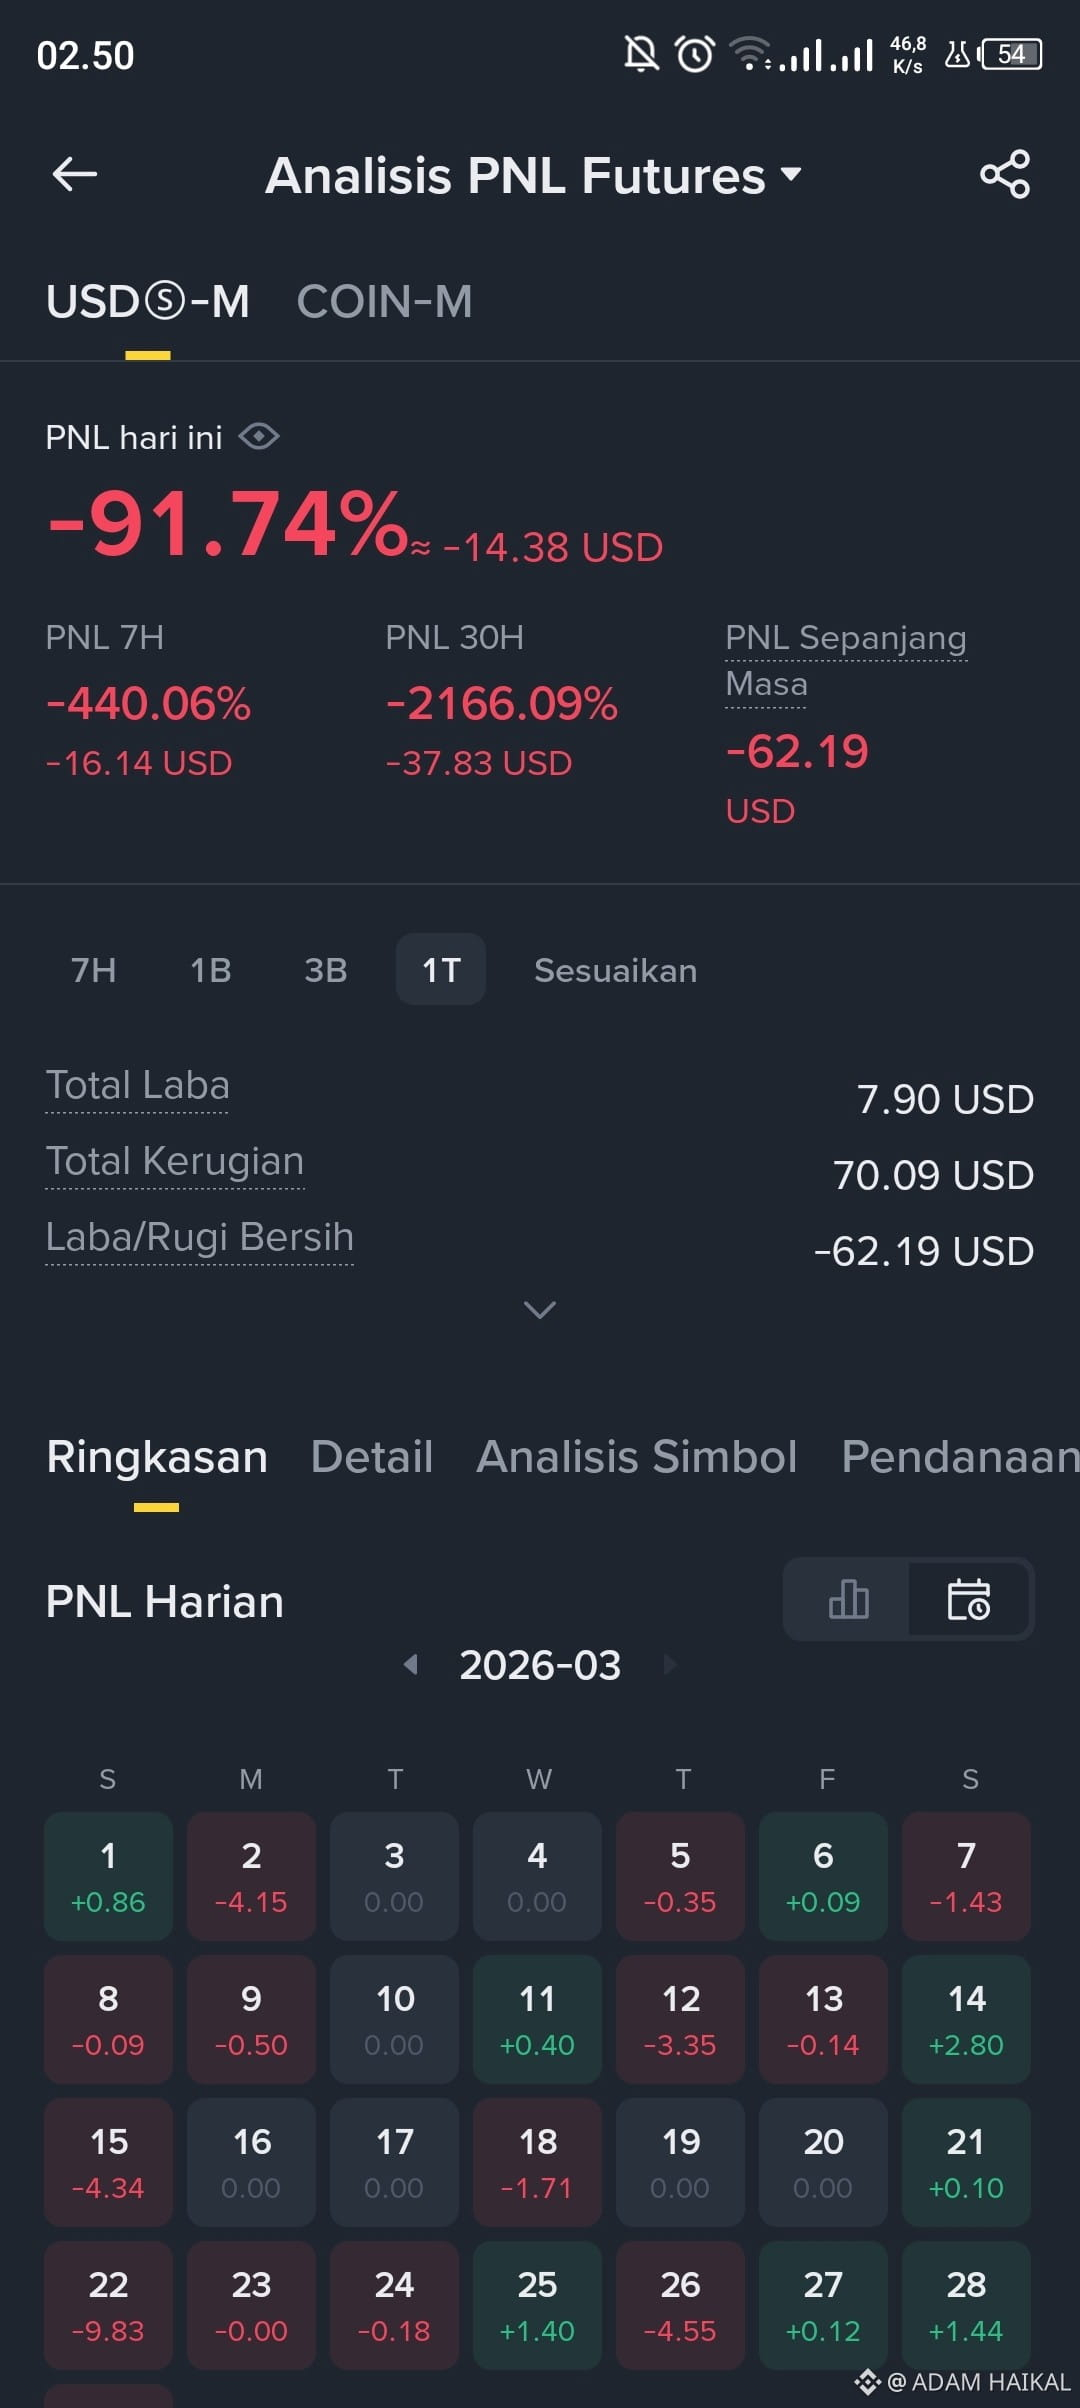This screenshot has height=2408, width=1080.
Task: Select the 1B time range
Action: 211,970
